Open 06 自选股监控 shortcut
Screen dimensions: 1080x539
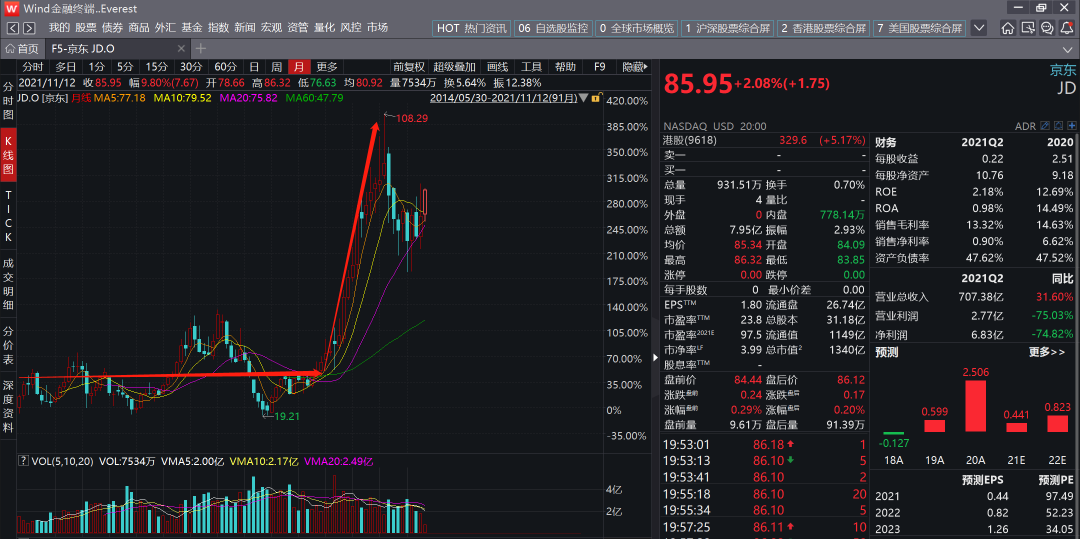coord(553,28)
